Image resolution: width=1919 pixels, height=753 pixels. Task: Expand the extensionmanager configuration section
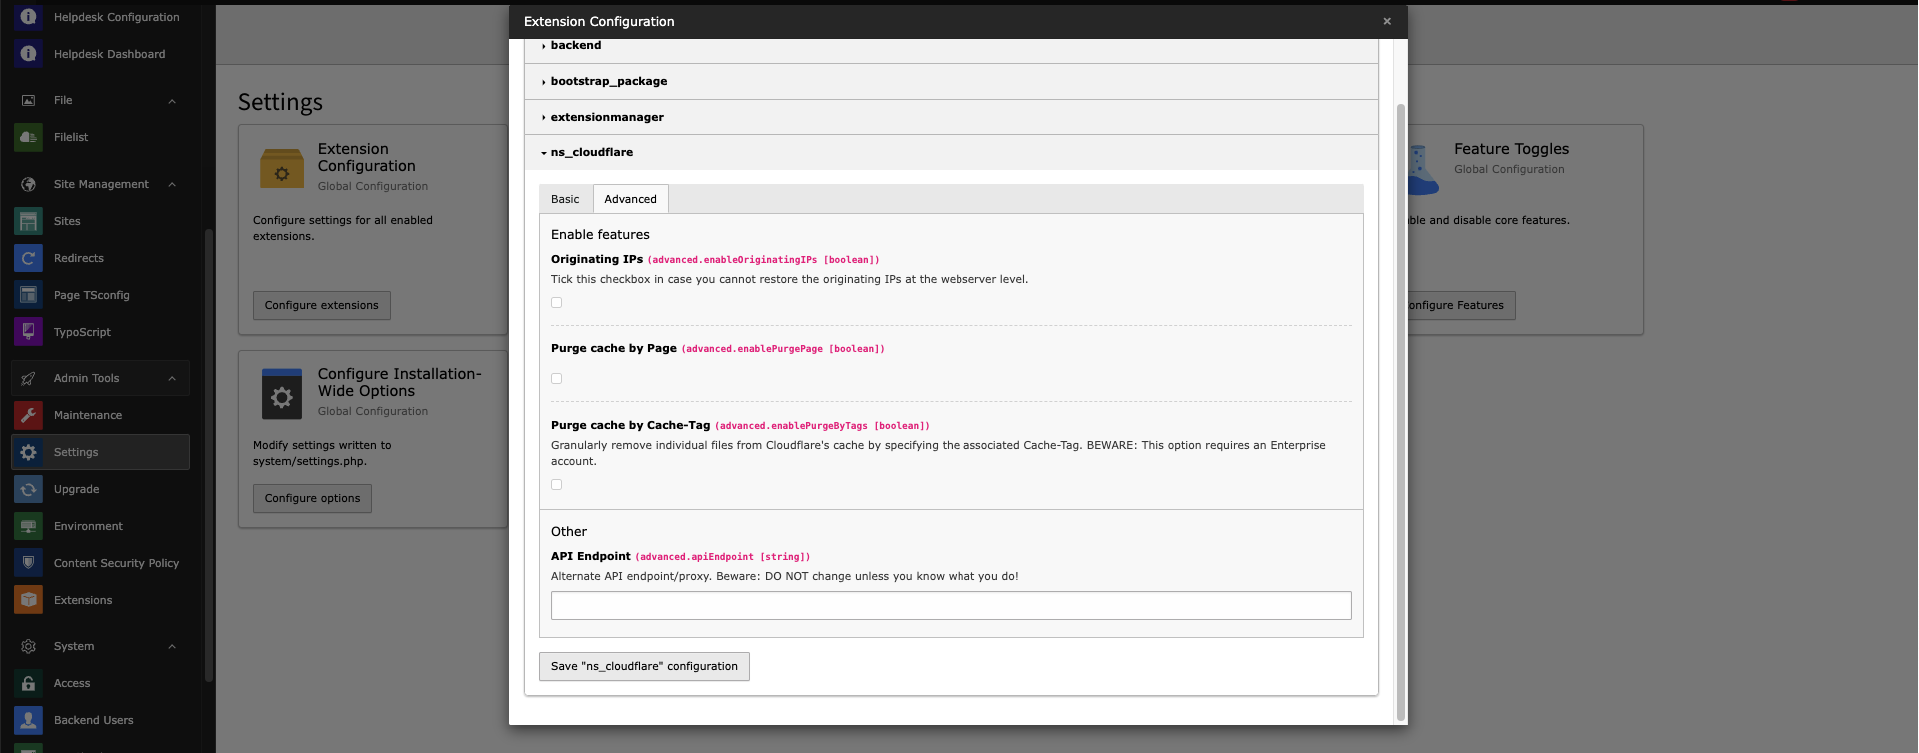[x=606, y=117]
